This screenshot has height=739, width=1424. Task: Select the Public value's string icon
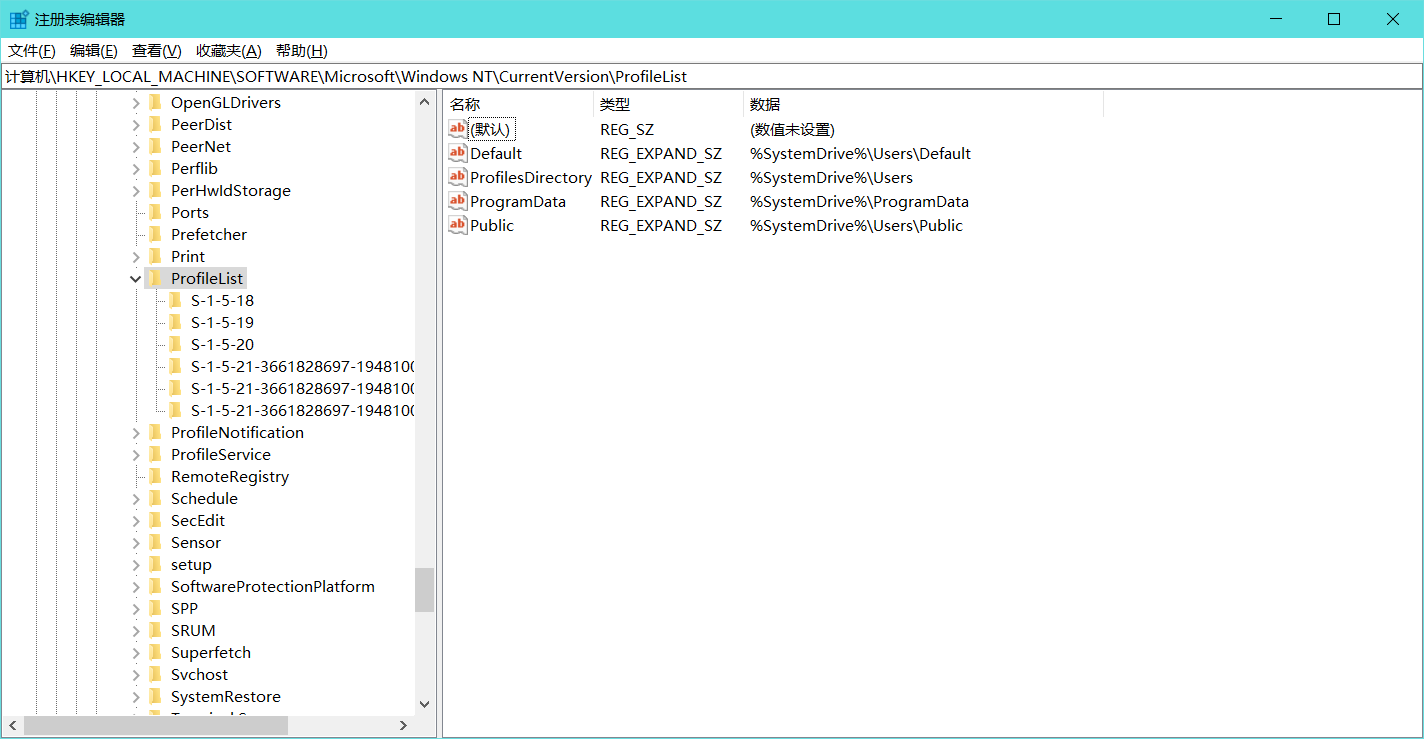[457, 225]
